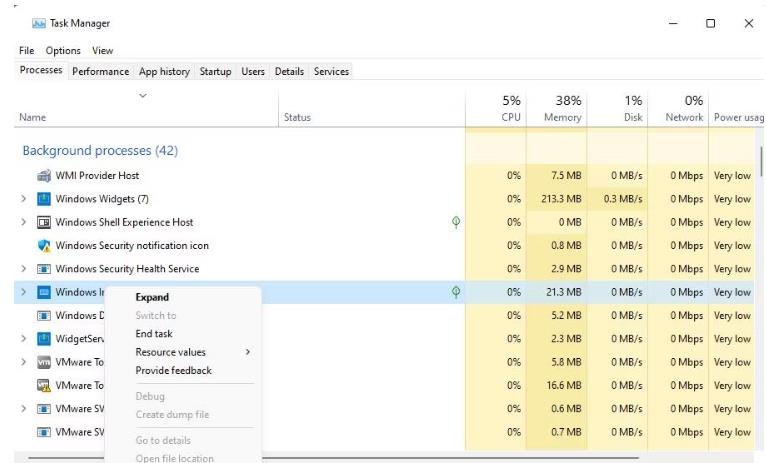Click the 2.3 MB memory value
The height and width of the screenshot is (463, 766).
click(566, 338)
